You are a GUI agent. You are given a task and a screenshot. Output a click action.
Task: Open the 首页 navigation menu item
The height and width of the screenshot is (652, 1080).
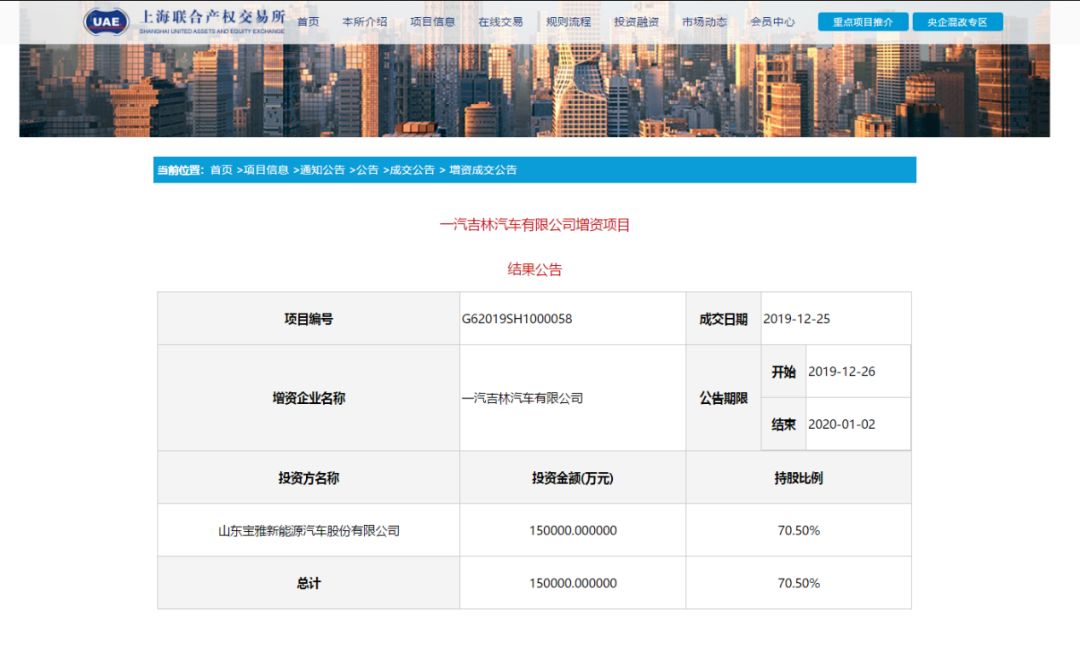pos(308,22)
